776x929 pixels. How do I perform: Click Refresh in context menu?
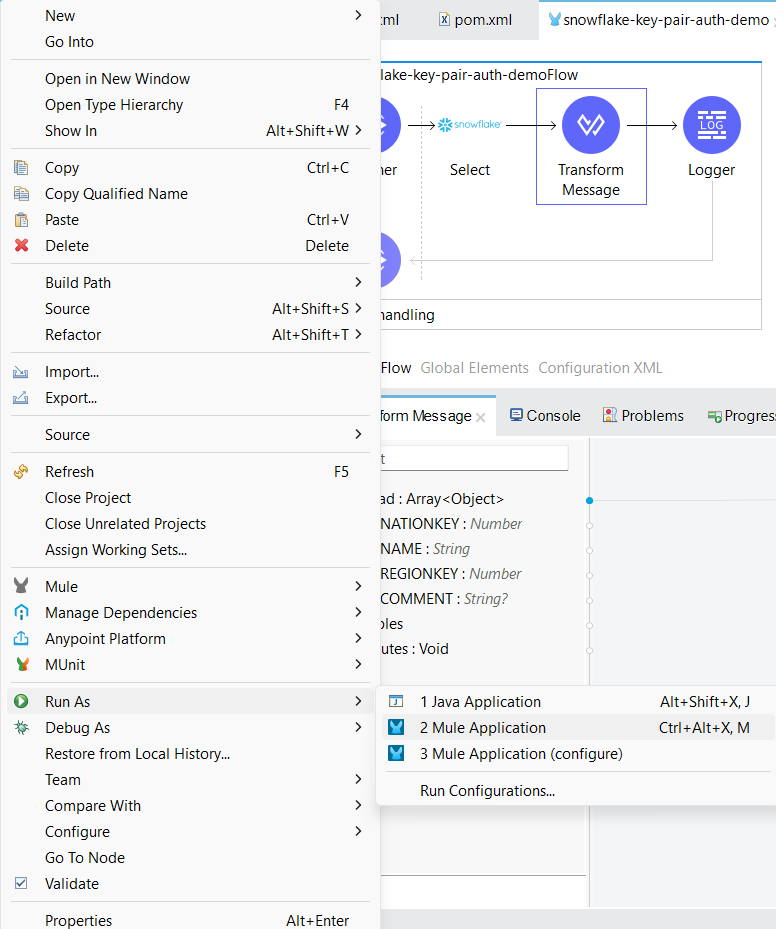(x=69, y=472)
